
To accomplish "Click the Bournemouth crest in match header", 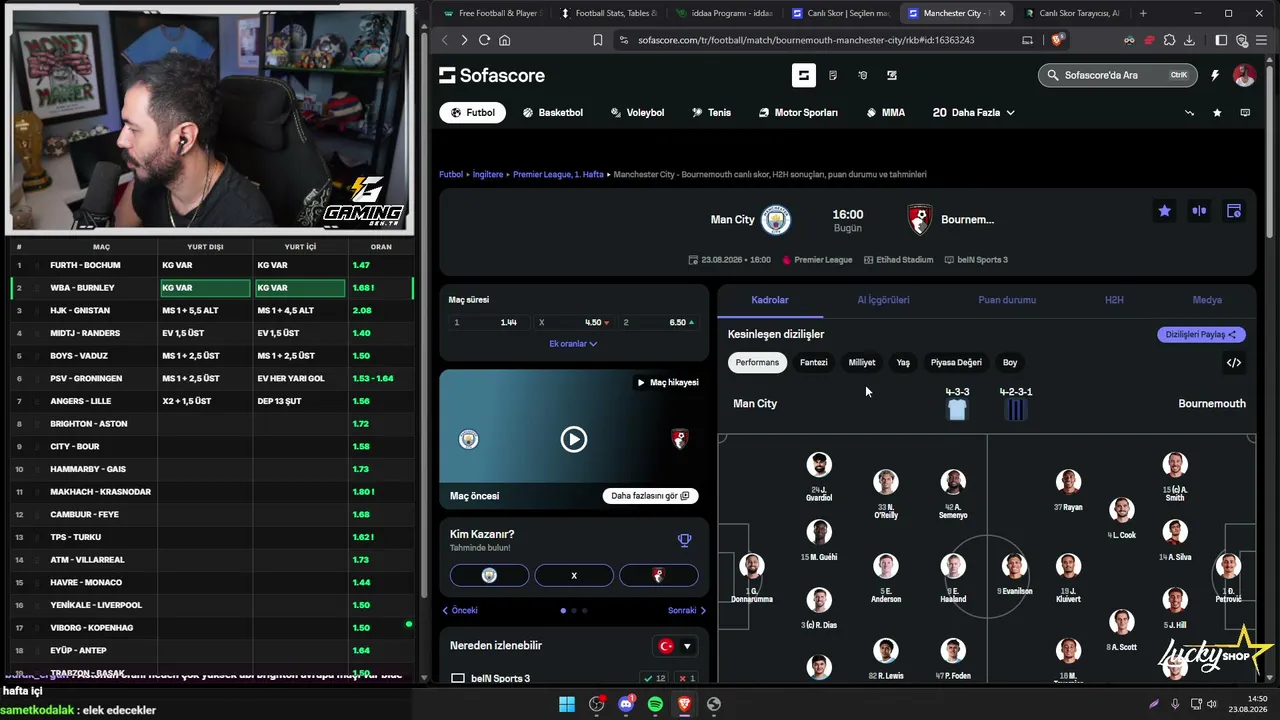I will [x=920, y=220].
